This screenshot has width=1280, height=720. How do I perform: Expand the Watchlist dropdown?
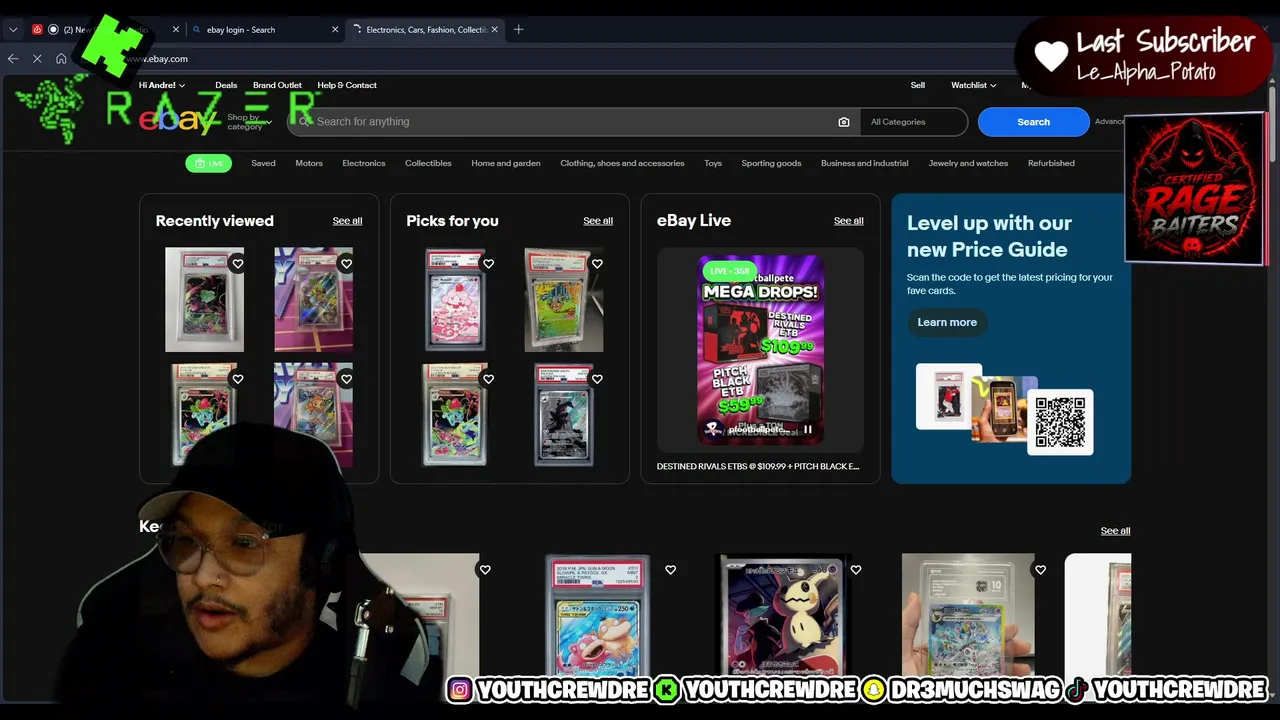coord(973,86)
